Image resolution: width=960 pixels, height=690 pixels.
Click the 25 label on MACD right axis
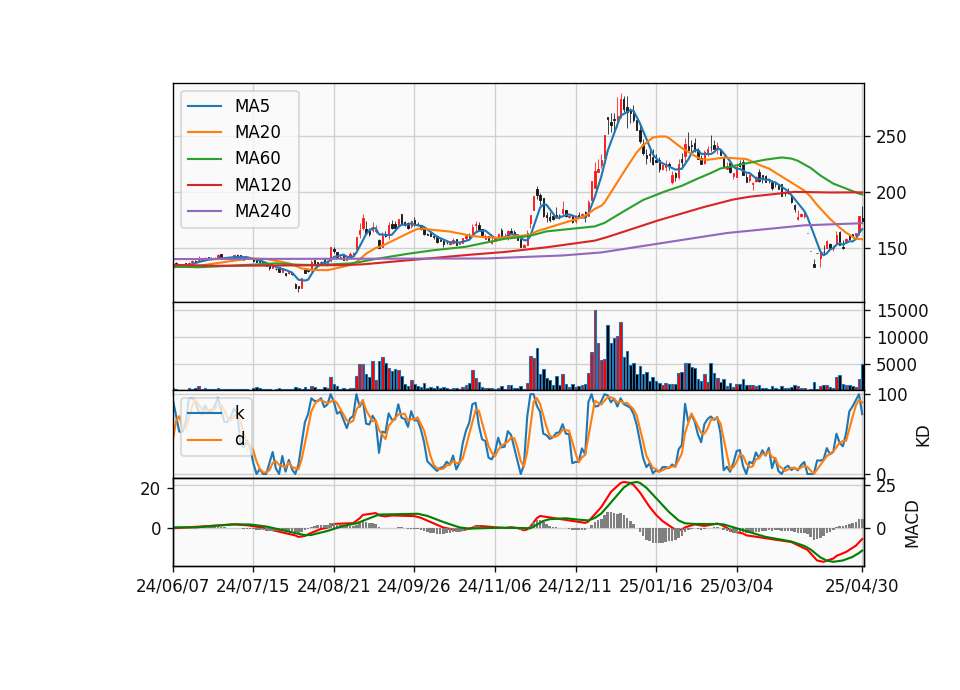[x=886, y=487]
